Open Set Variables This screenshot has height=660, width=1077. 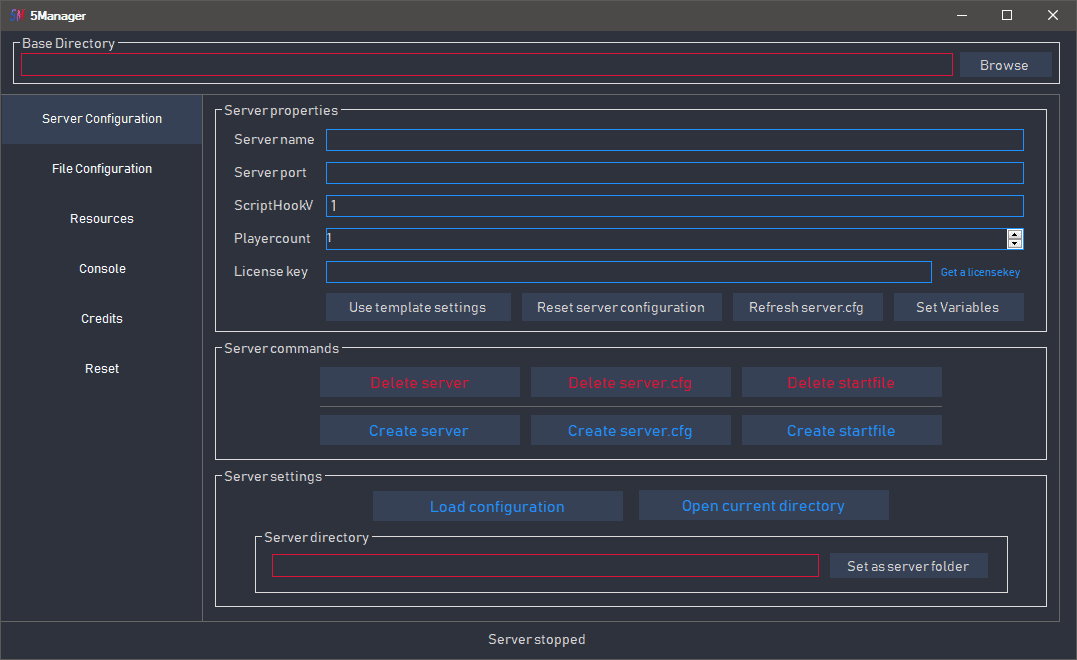coord(957,307)
